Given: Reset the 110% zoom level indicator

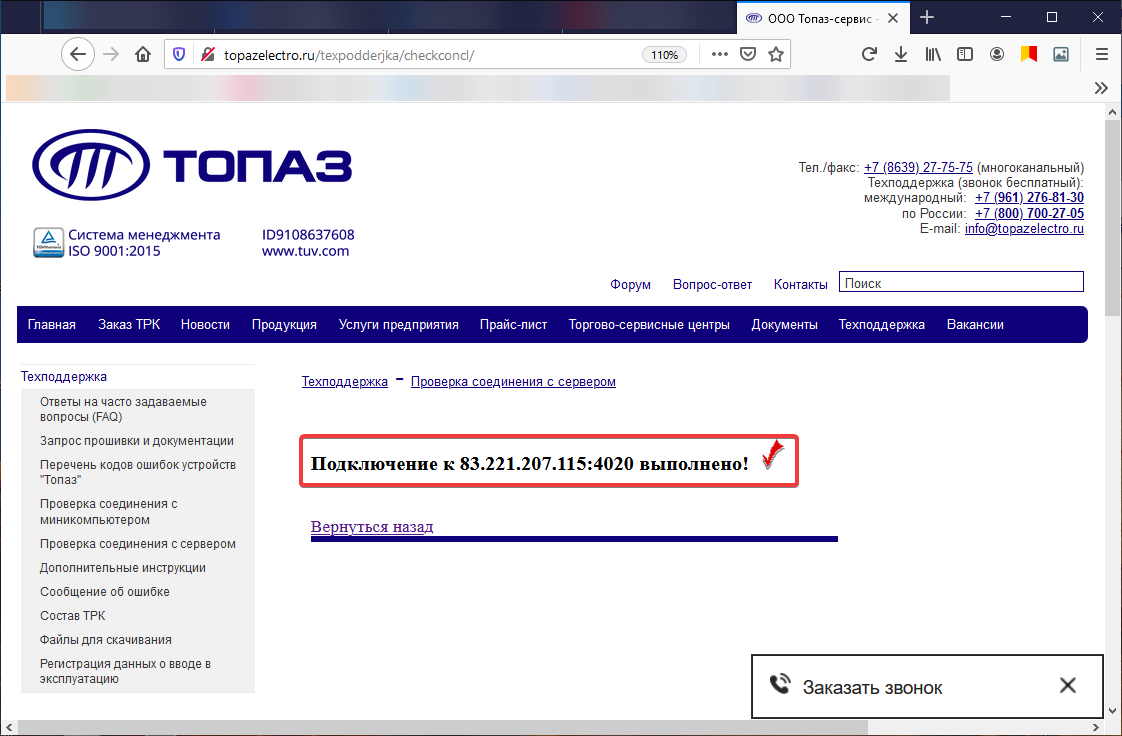Looking at the screenshot, I should 665,55.
